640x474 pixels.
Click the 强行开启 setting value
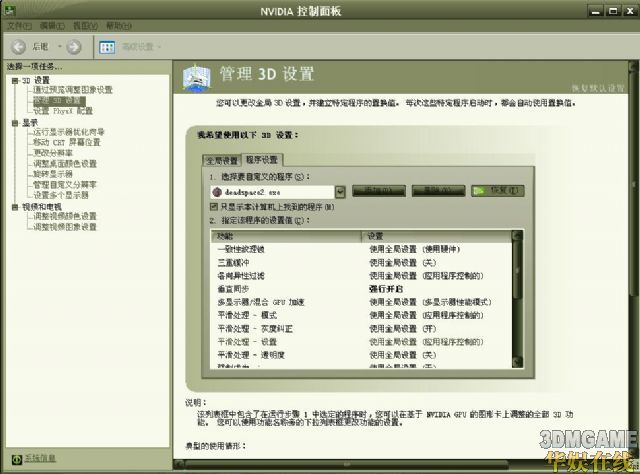(x=386, y=289)
